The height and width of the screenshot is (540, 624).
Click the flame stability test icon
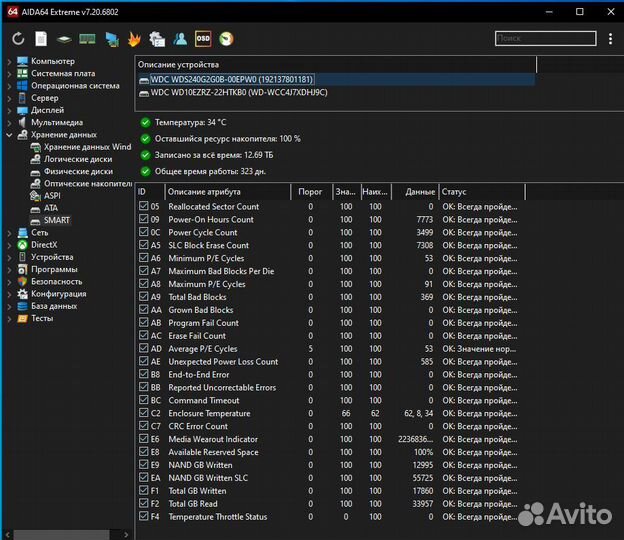tap(135, 39)
